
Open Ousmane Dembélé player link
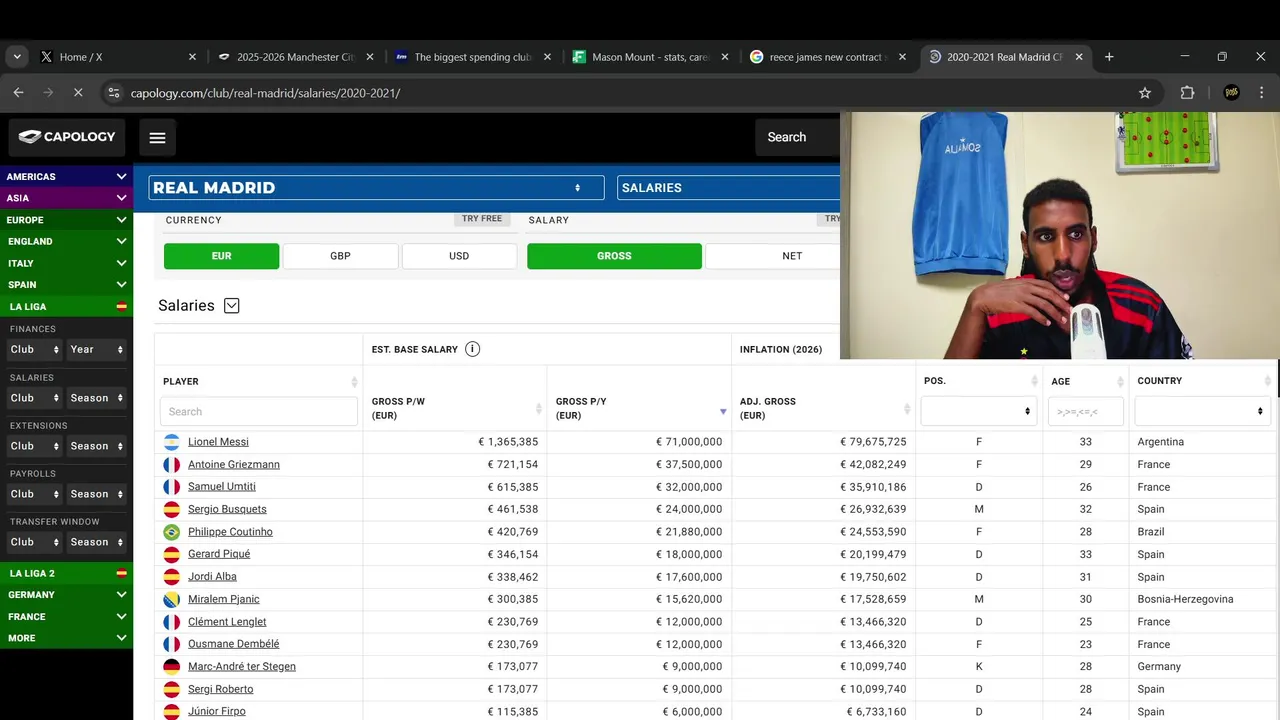coord(233,644)
